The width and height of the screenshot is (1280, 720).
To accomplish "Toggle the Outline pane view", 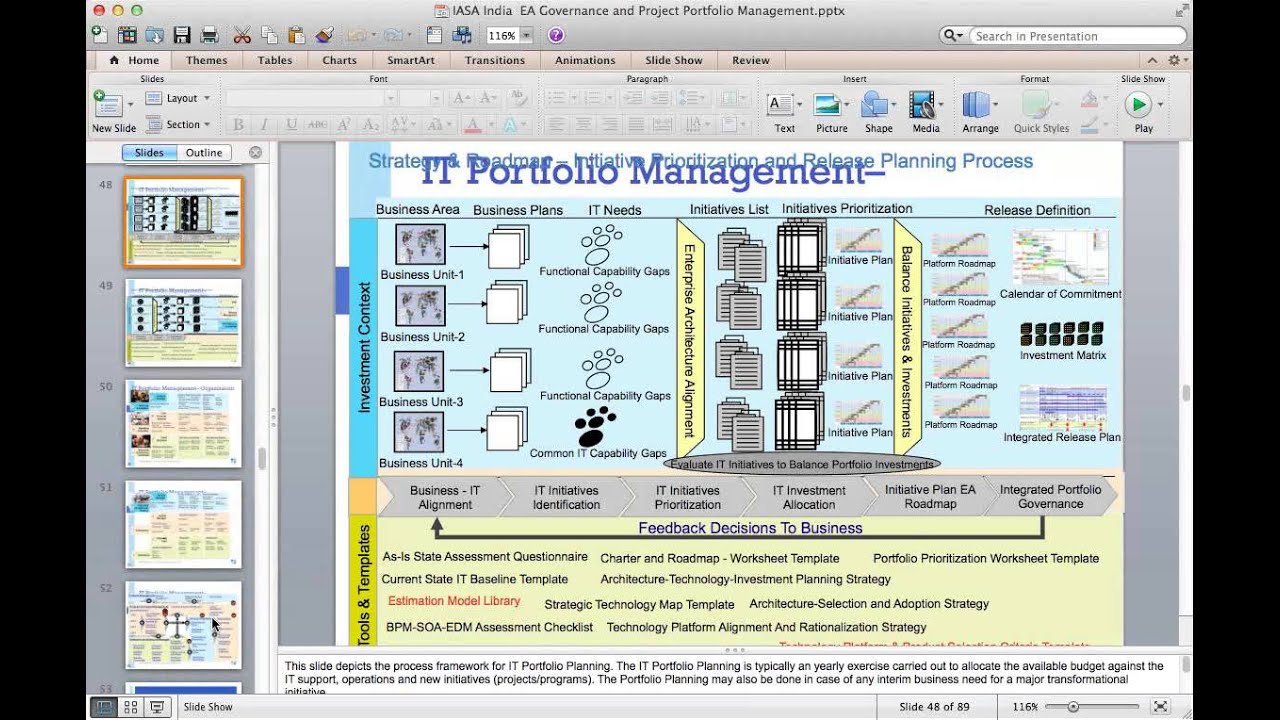I will tap(204, 153).
